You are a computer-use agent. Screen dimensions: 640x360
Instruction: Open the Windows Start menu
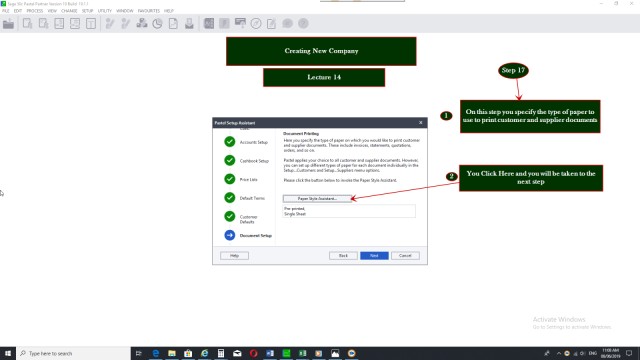[8, 353]
